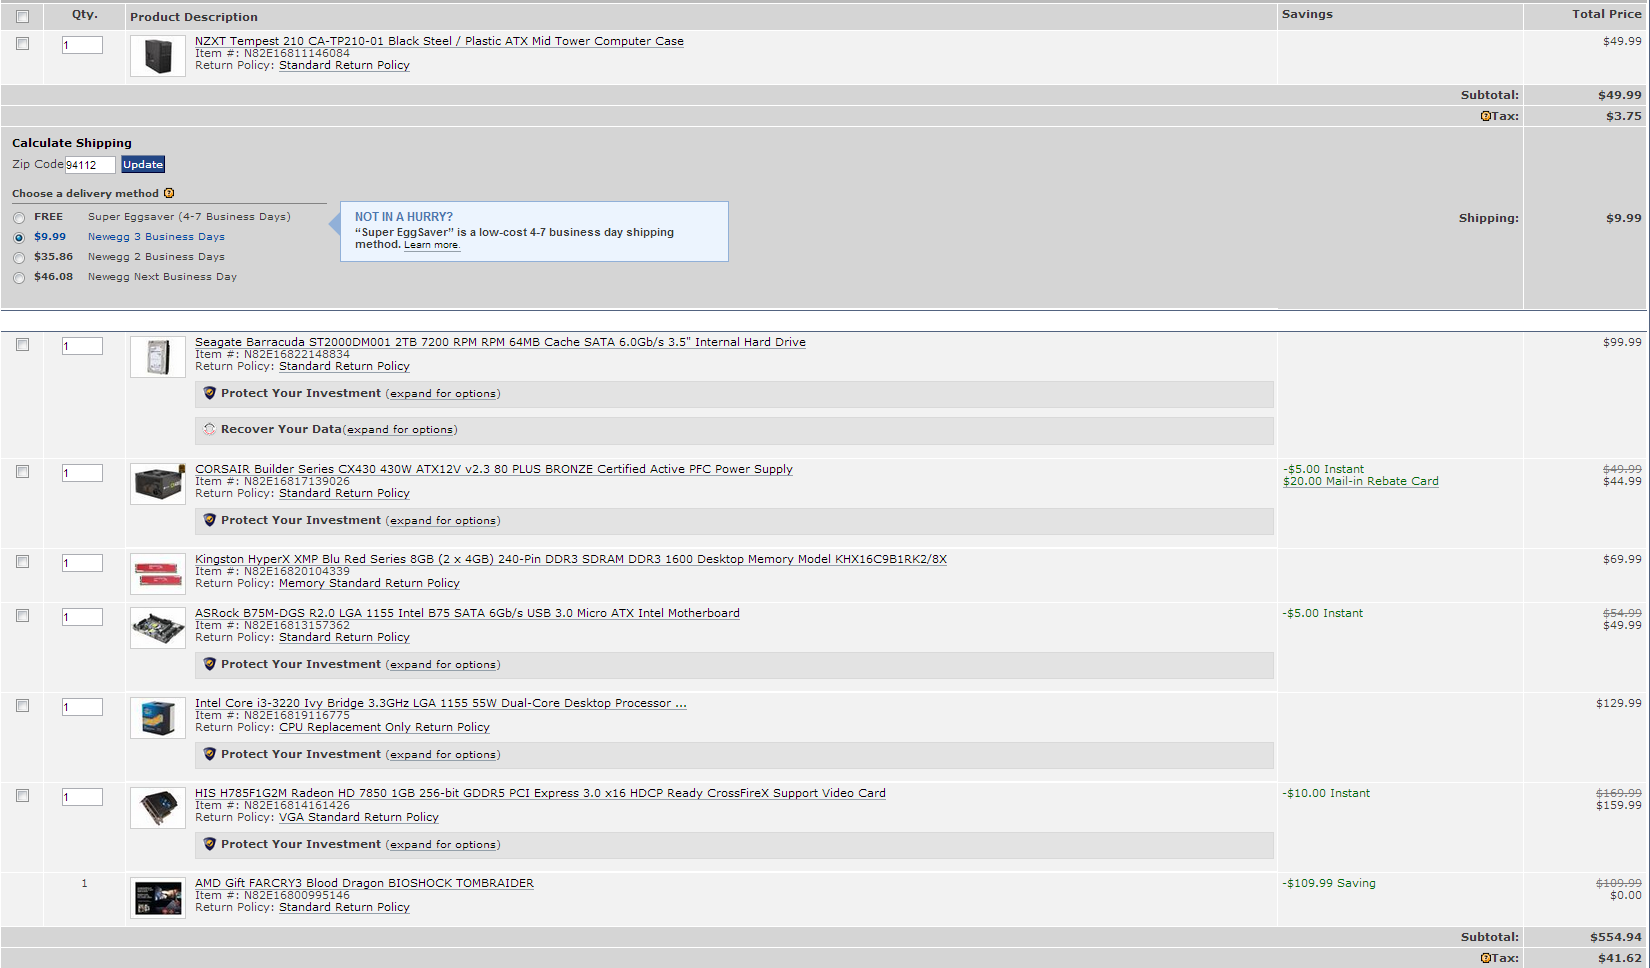Click the shield icon in the Seagate Protect Your Investment row

point(210,393)
